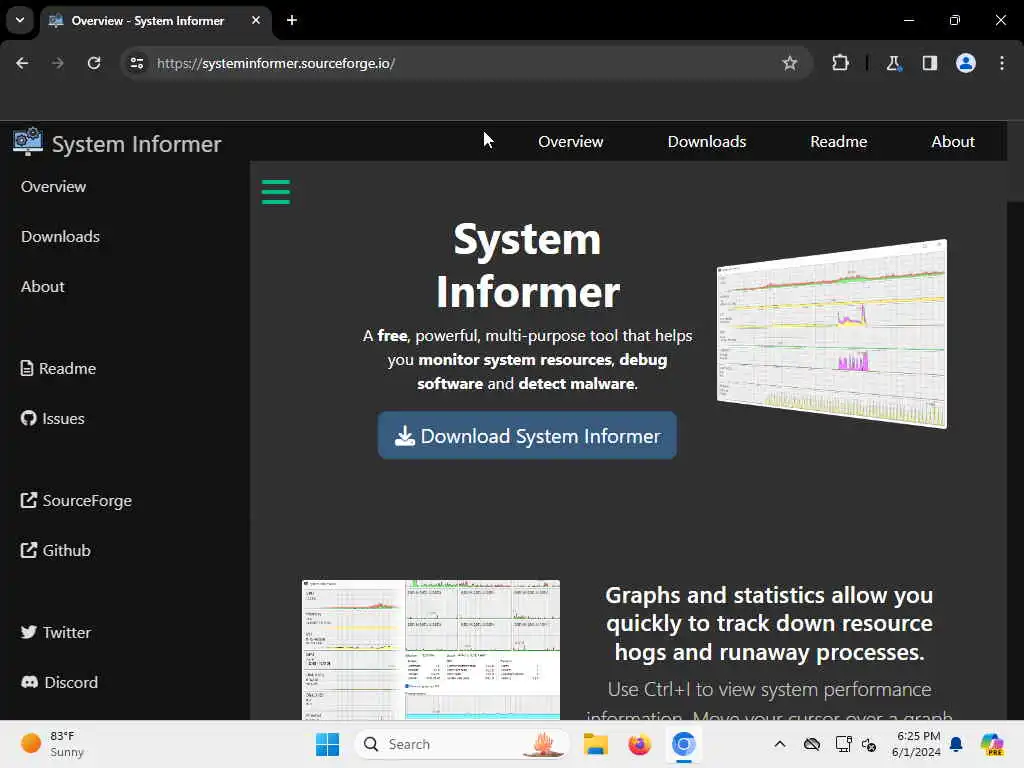Open the Twitter link in sidebar
The height and width of the screenshot is (768, 1024).
[x=56, y=632]
